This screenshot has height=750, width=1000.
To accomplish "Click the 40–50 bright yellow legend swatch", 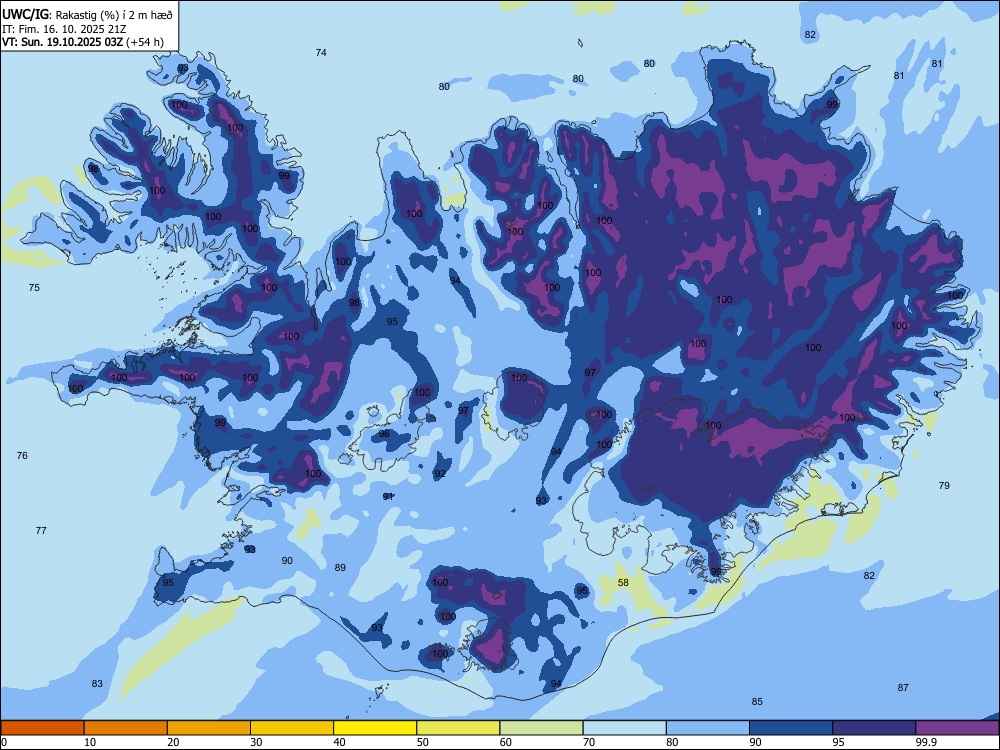I will tap(375, 728).
